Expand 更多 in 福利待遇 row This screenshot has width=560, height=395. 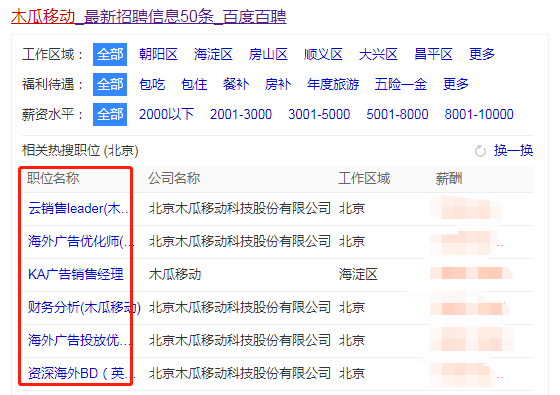pos(456,84)
